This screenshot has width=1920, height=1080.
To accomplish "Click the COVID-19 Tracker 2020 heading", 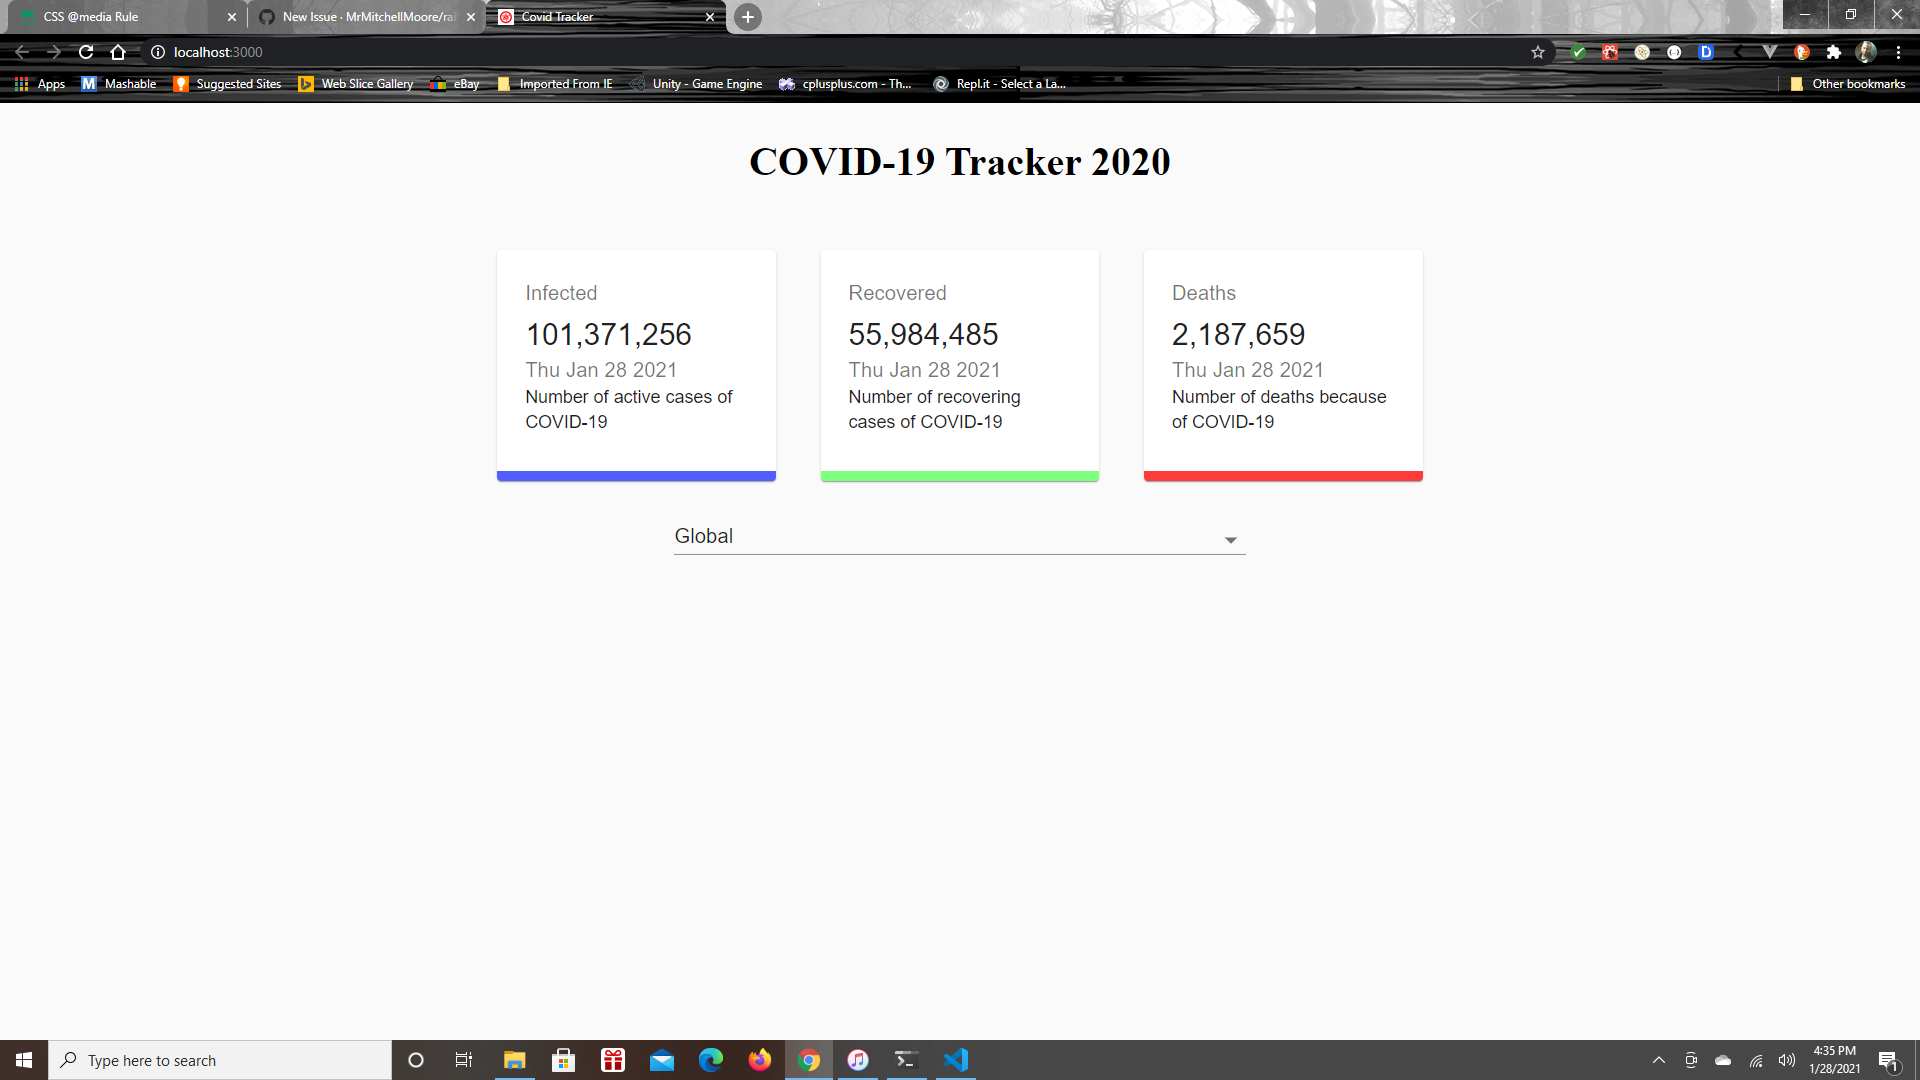I will point(959,162).
